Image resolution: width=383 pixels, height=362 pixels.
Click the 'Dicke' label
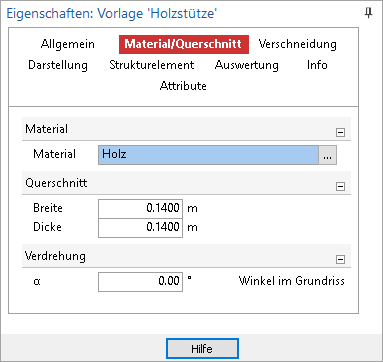(x=47, y=227)
